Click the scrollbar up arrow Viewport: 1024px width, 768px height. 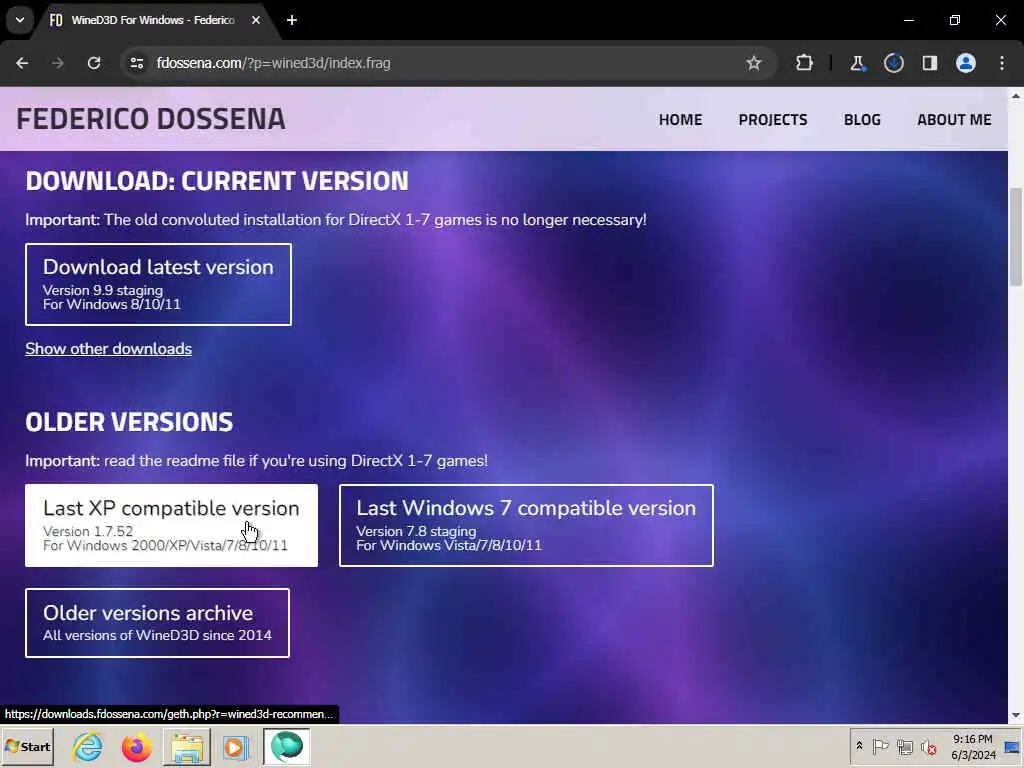(x=1016, y=95)
